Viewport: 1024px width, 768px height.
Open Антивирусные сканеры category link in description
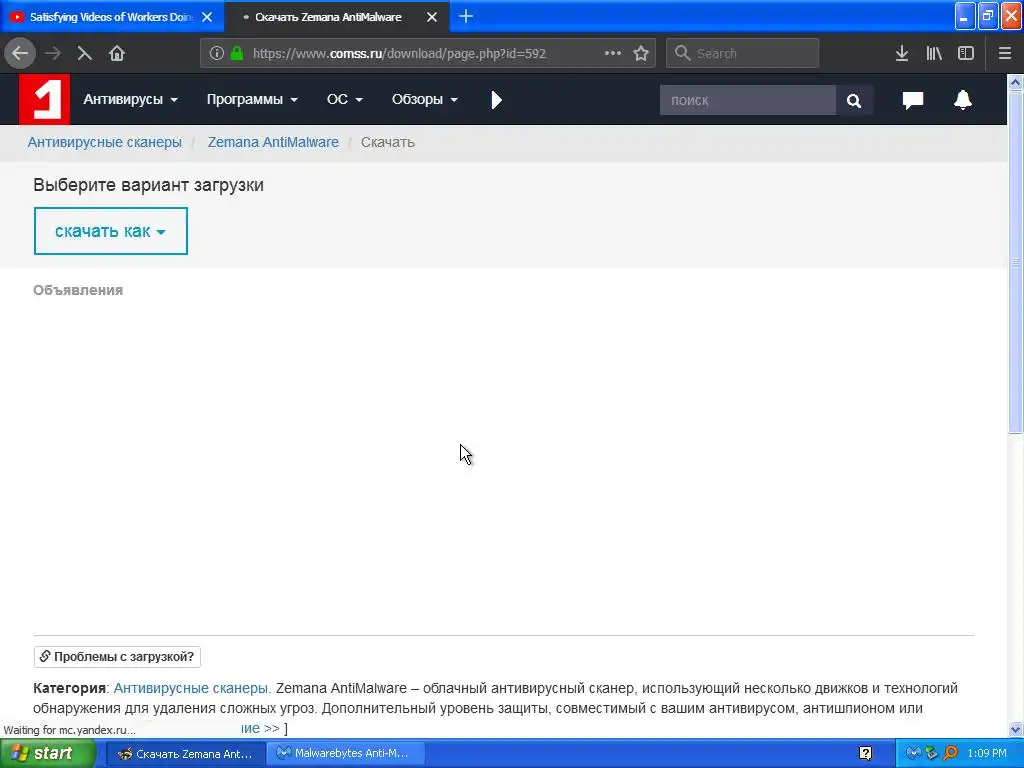[191, 688]
